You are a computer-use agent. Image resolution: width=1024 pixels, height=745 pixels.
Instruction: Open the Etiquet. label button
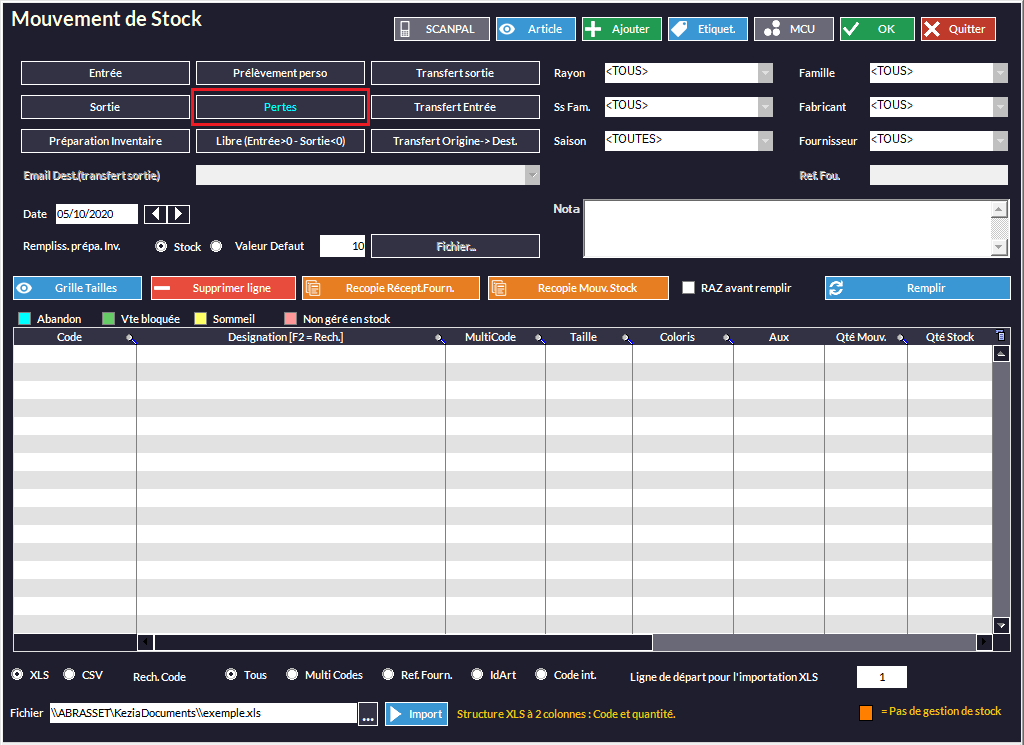(x=707, y=29)
